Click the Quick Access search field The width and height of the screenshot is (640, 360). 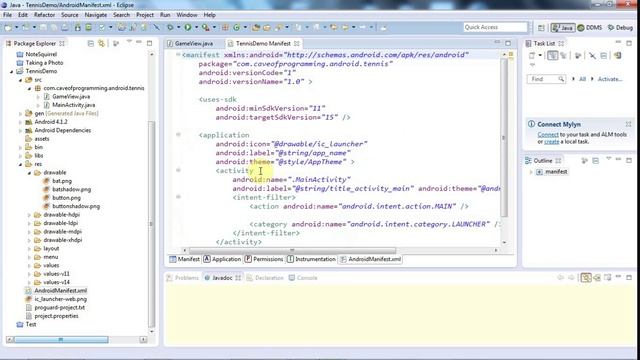495,27
